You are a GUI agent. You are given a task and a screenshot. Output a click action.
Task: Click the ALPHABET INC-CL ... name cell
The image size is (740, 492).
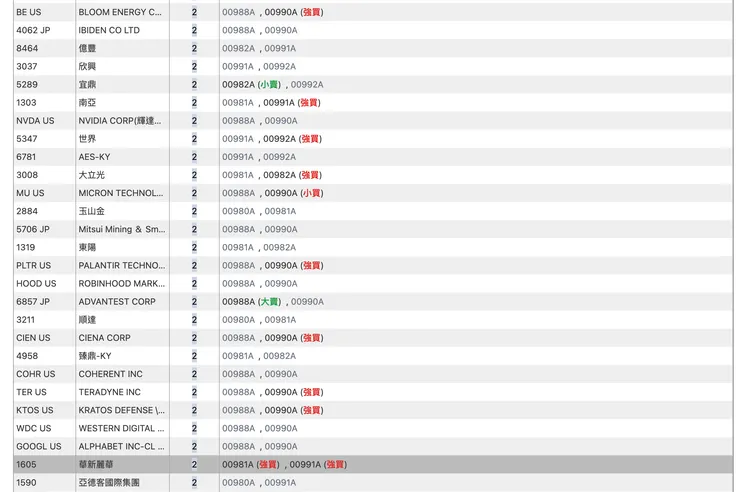(x=121, y=446)
